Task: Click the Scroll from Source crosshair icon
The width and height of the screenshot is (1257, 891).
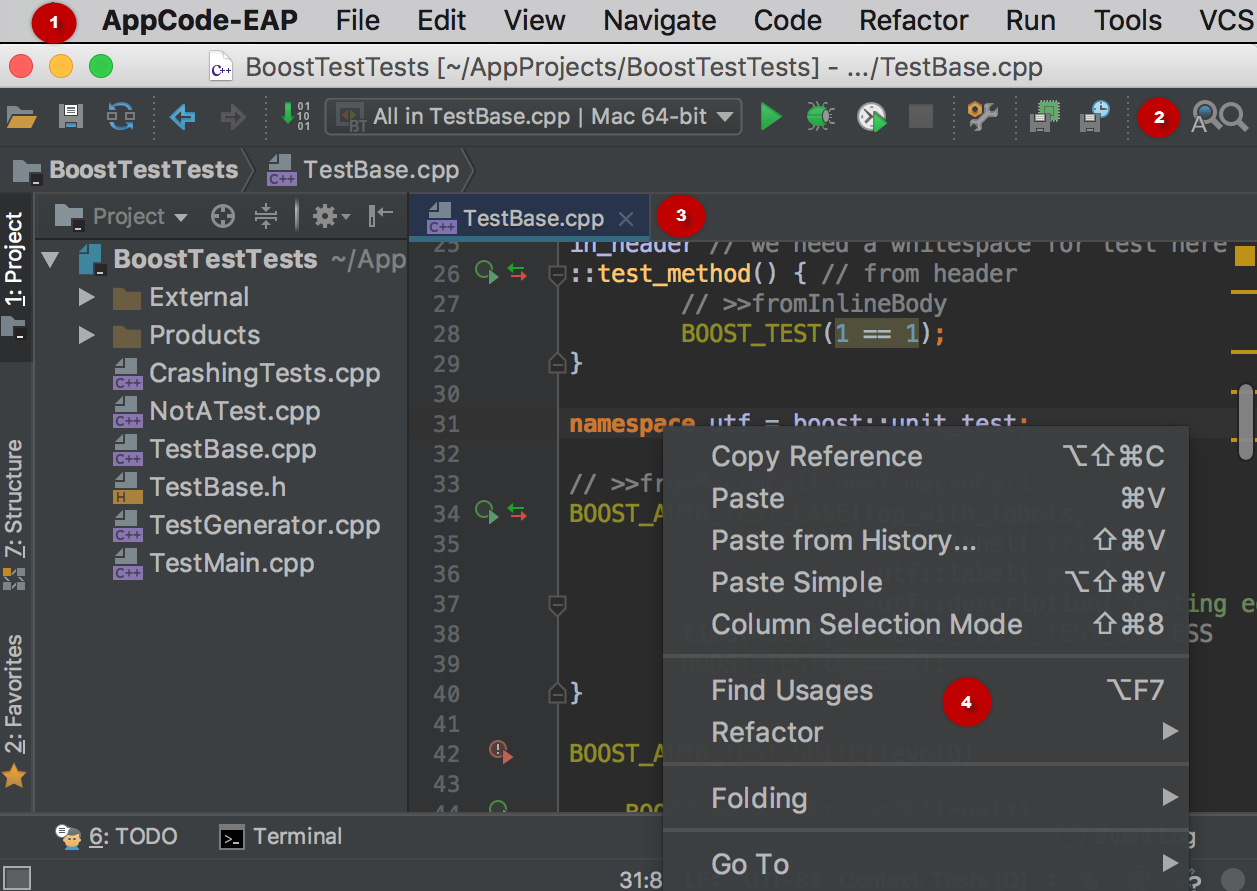Action: [x=222, y=216]
